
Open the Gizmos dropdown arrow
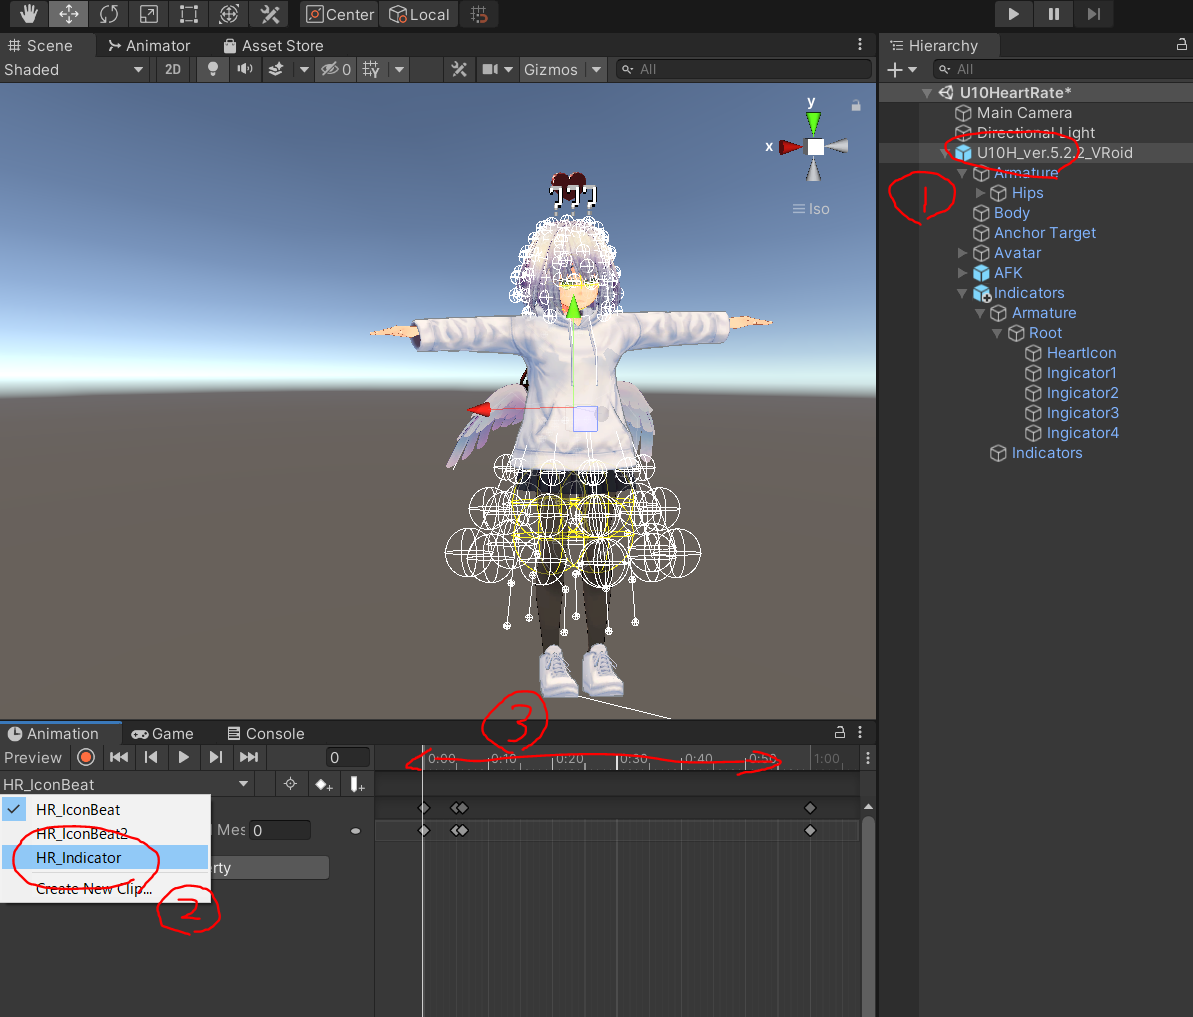596,69
